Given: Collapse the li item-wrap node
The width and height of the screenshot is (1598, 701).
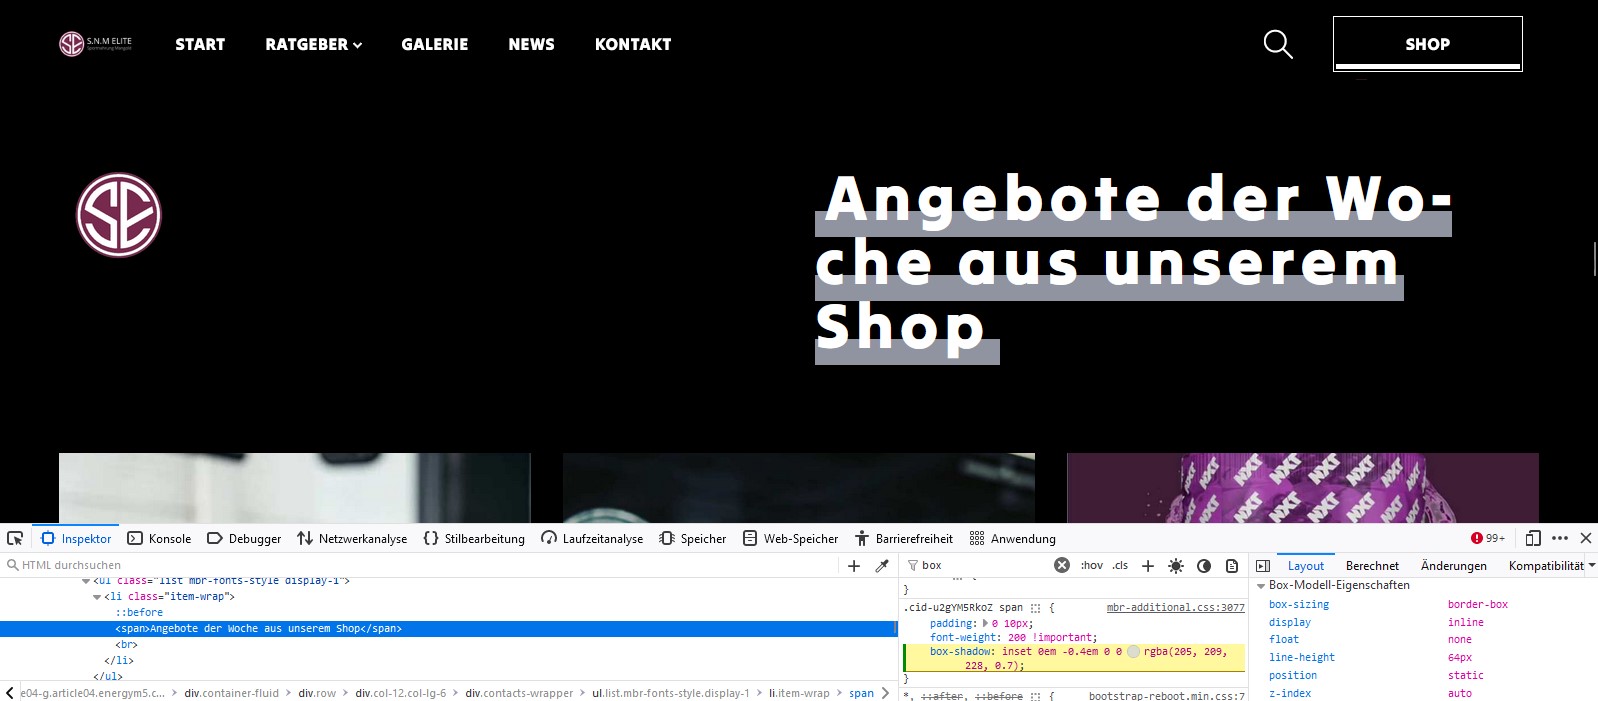Looking at the screenshot, I should point(97,597).
